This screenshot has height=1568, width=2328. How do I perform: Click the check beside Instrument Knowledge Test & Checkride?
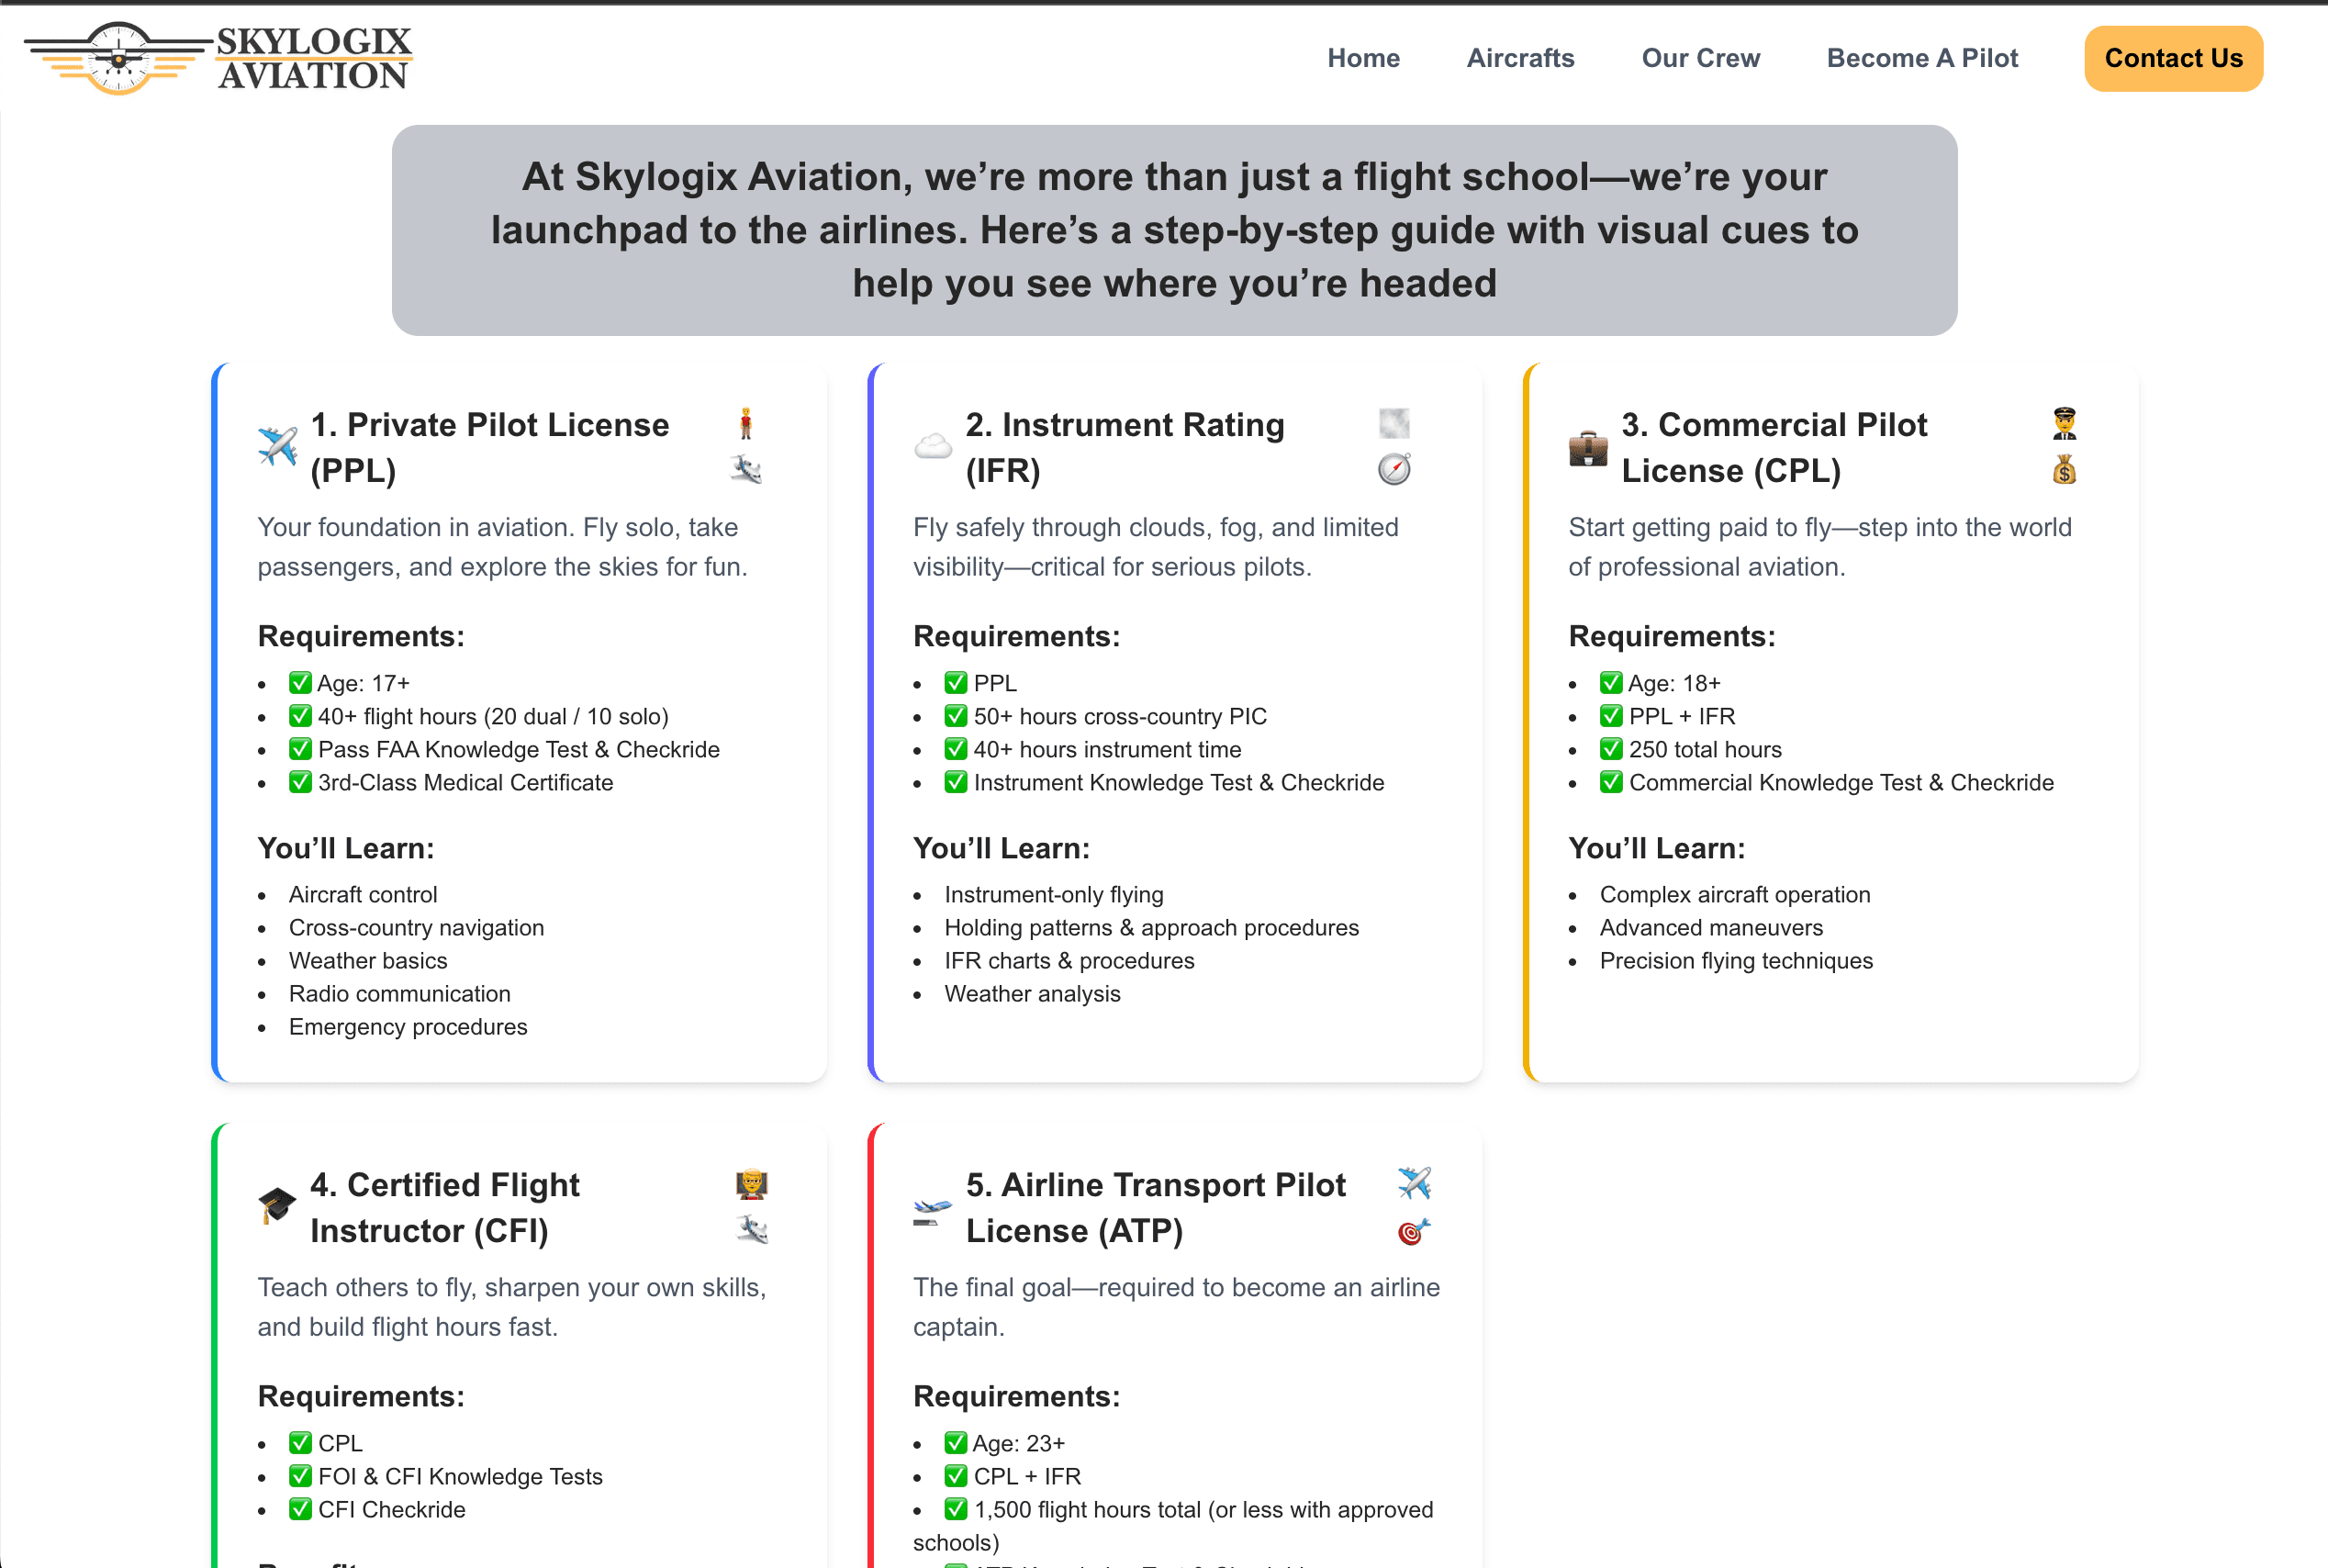[x=956, y=782]
